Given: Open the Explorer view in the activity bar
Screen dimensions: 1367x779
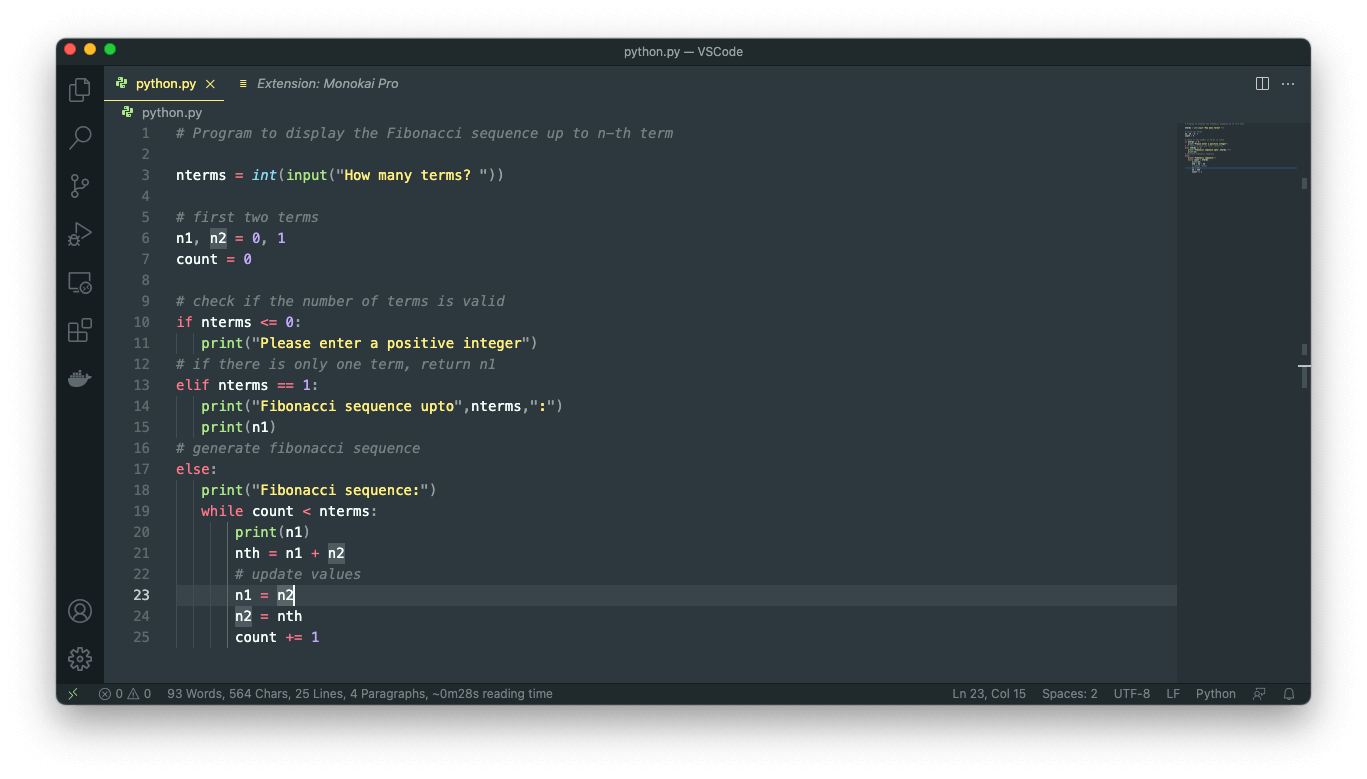Looking at the screenshot, I should click(79, 89).
